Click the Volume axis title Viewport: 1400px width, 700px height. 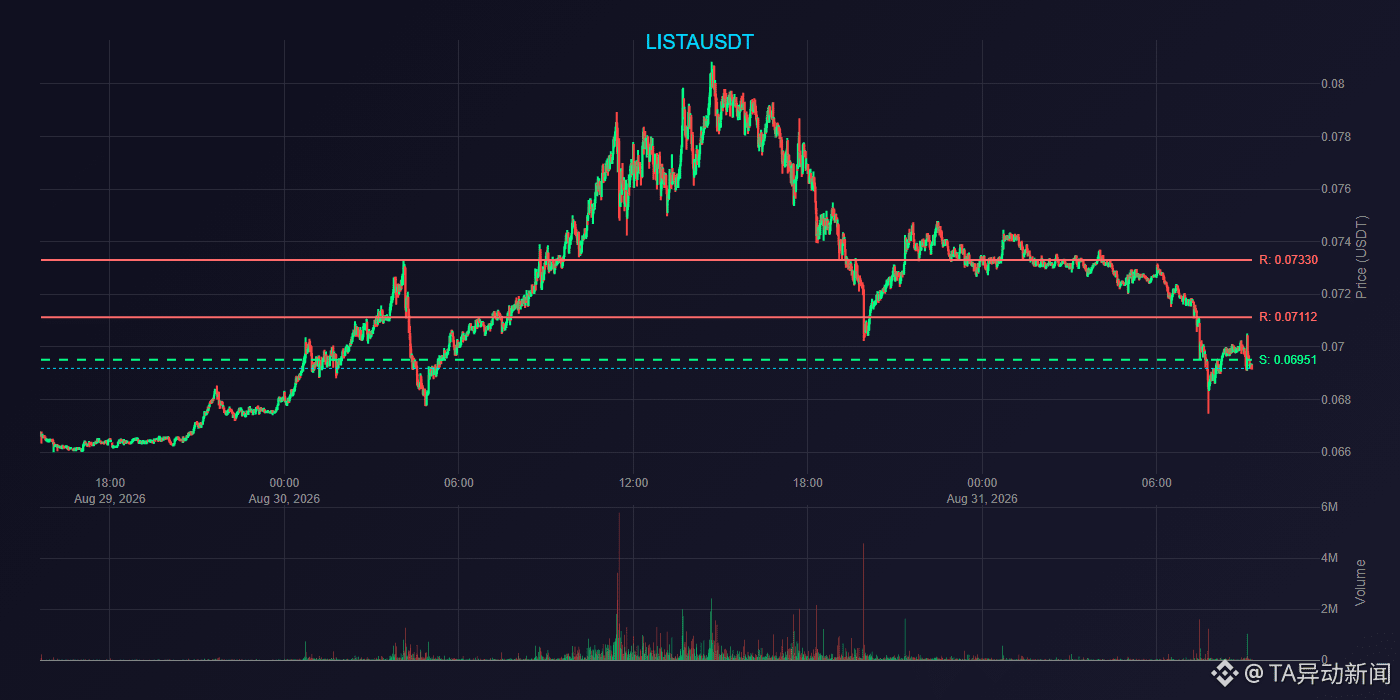pos(1361,582)
